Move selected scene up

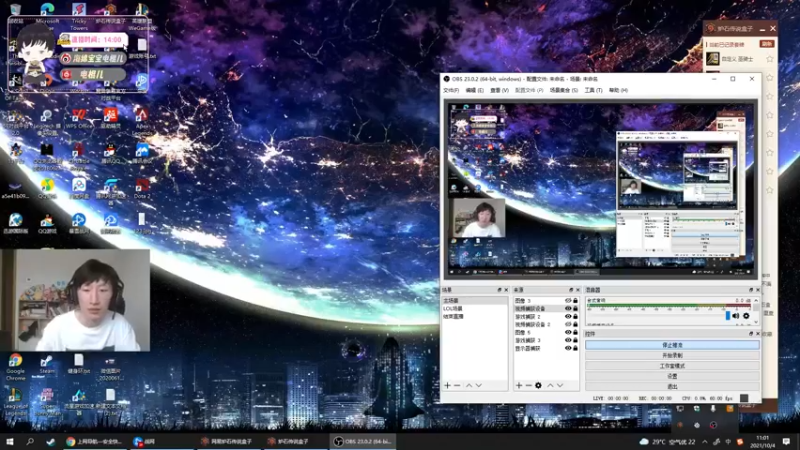click(x=469, y=386)
